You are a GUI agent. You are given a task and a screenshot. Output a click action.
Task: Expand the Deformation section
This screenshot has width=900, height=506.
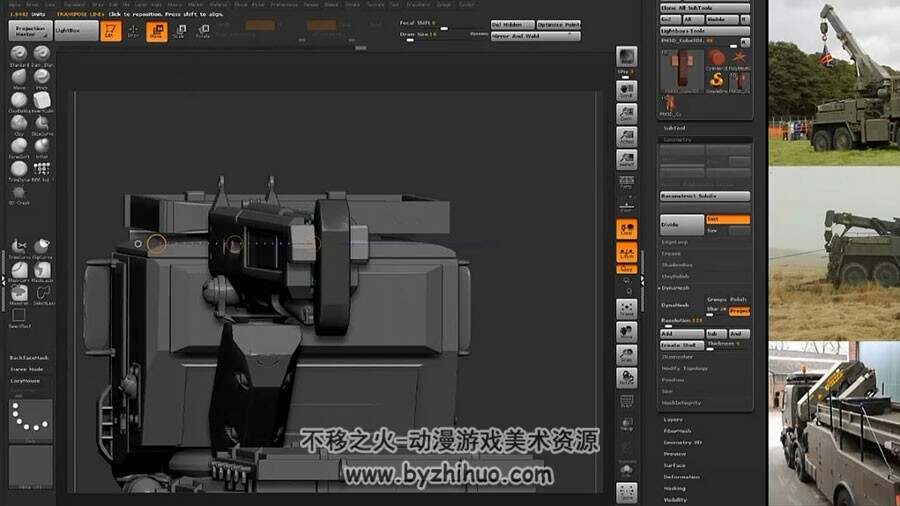[x=681, y=477]
